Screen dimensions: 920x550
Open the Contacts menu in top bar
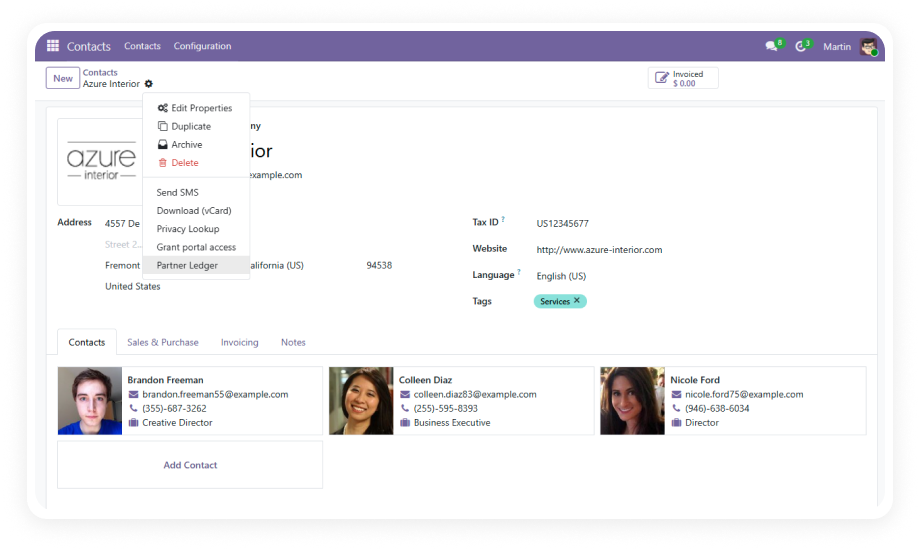[x=142, y=46]
